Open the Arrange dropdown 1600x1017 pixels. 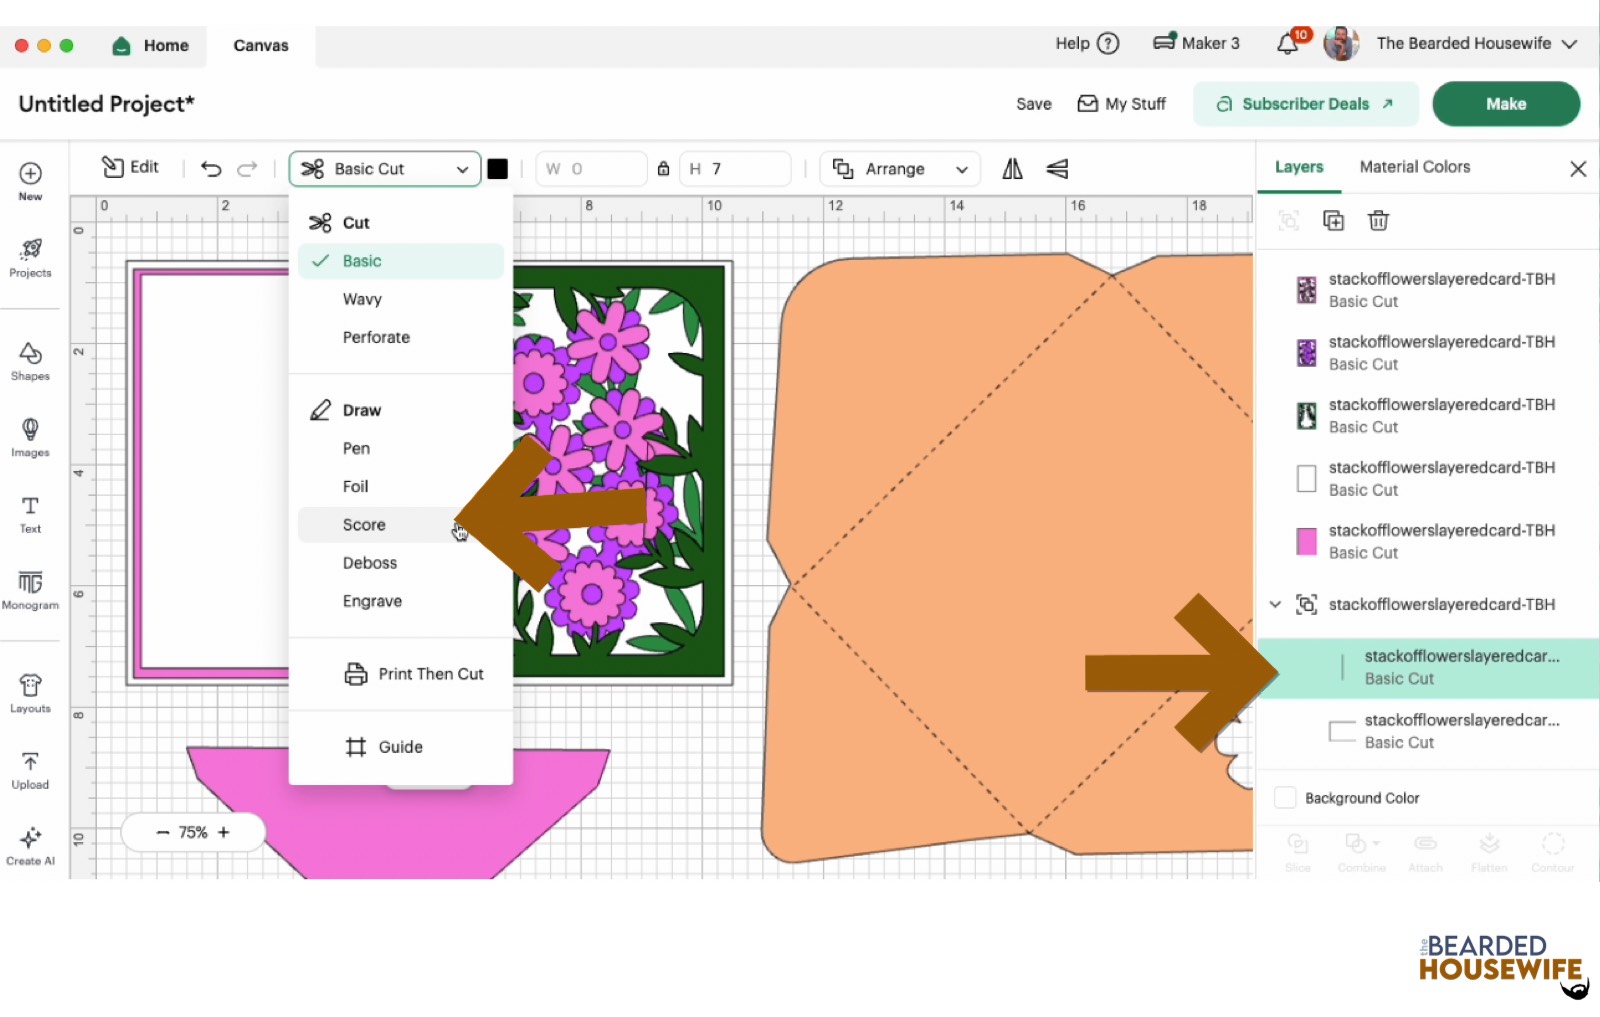click(900, 169)
